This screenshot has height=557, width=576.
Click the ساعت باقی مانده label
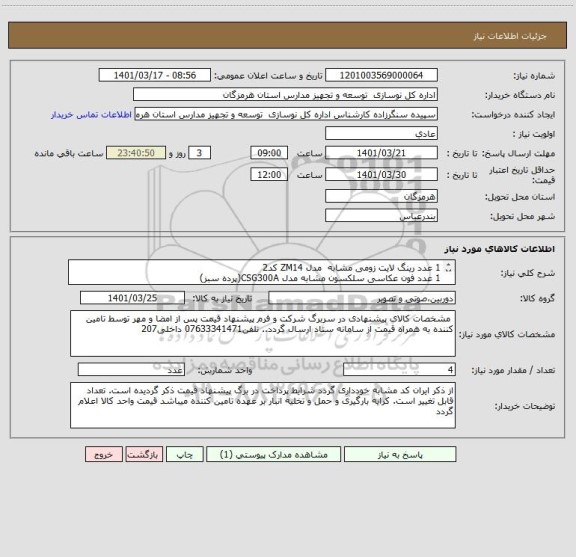coord(69,153)
